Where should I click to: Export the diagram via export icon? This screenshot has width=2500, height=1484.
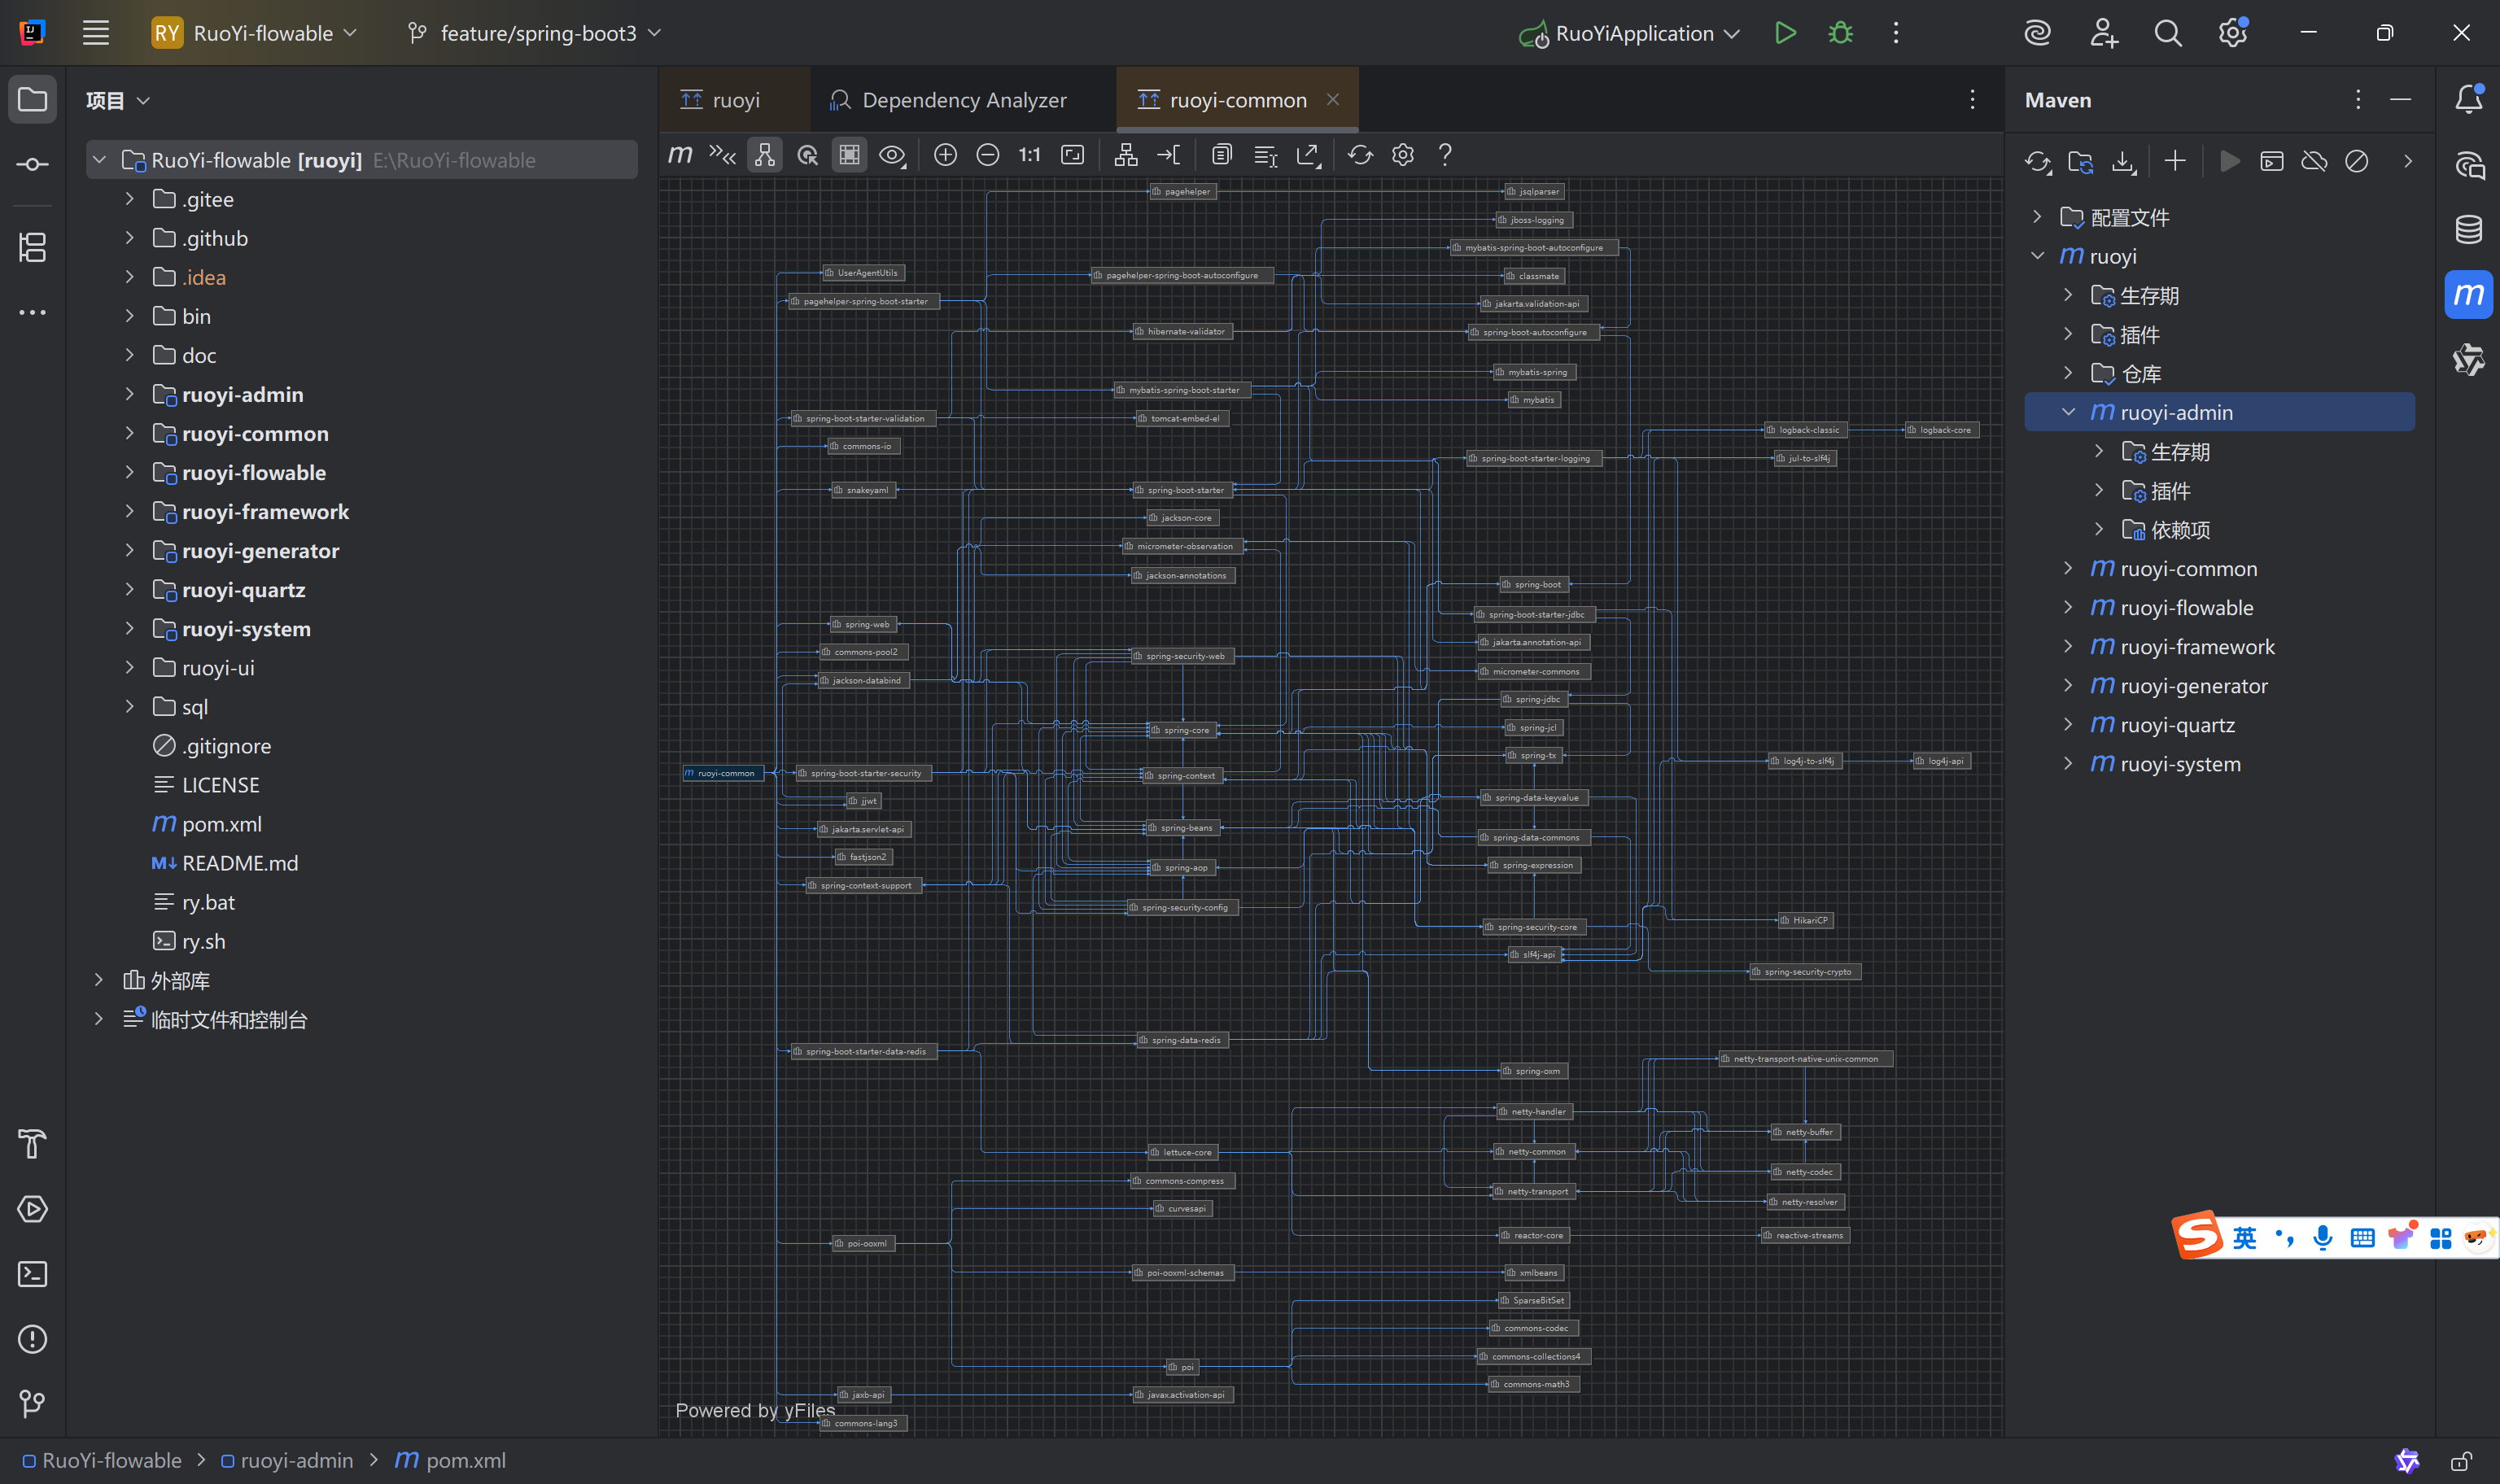(1308, 155)
